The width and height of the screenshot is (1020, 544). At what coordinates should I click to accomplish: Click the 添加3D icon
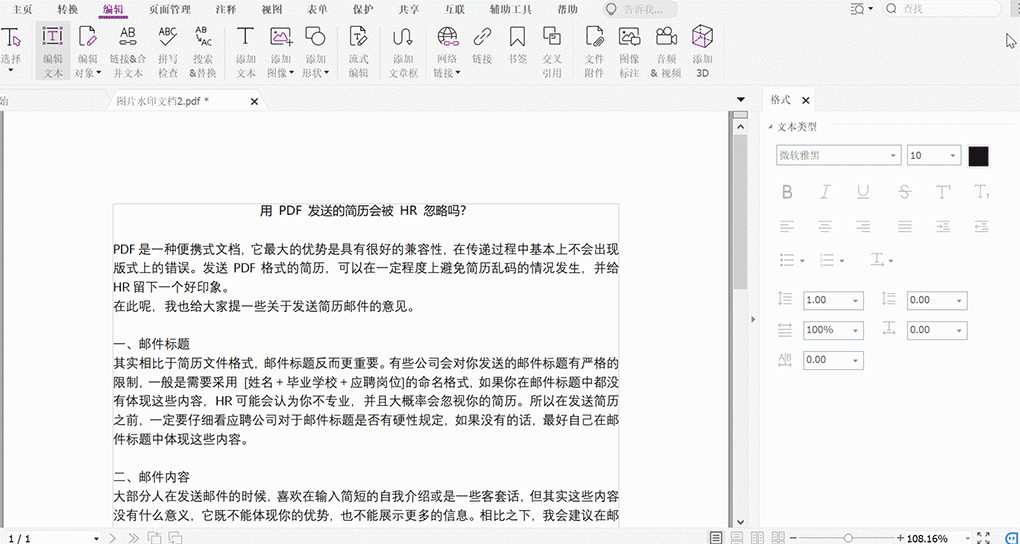click(702, 37)
